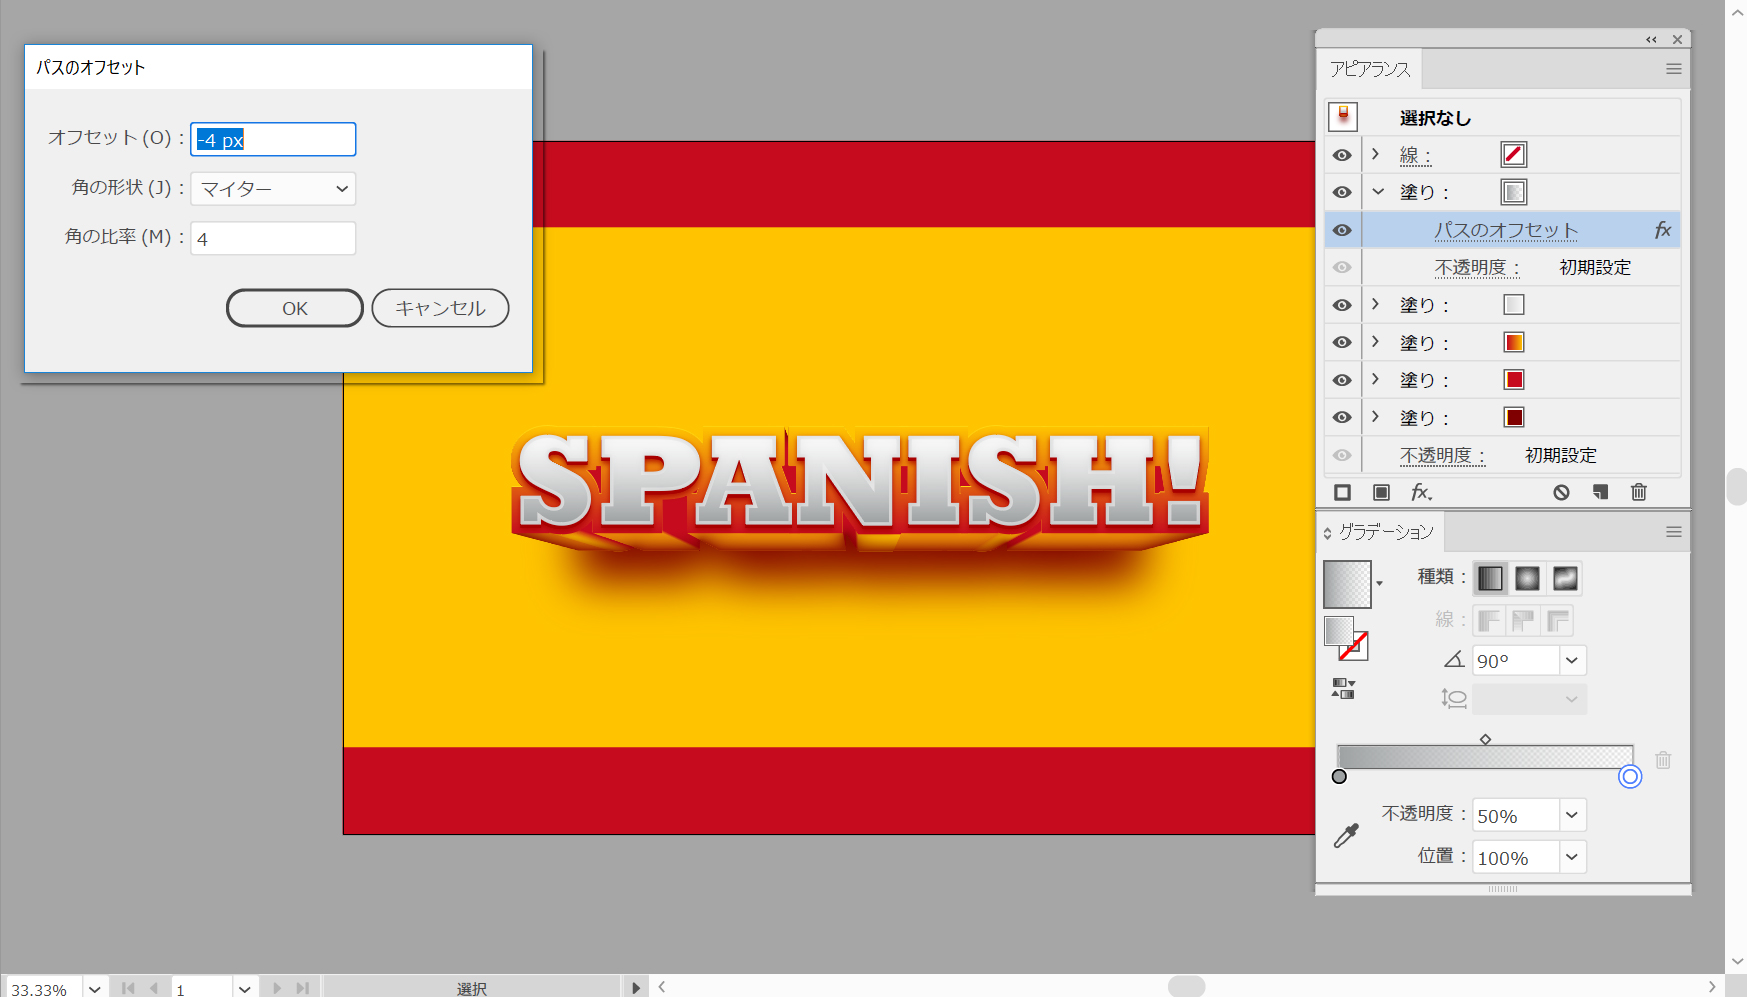Select the アピアランス panel tab

point(1369,69)
